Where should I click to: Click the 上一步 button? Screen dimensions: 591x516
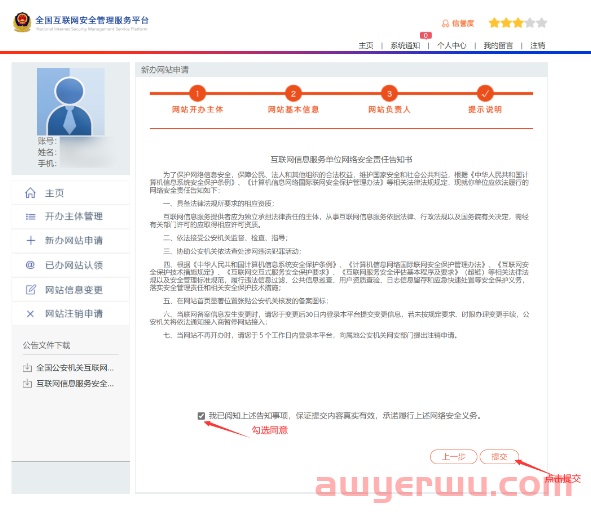click(x=453, y=457)
